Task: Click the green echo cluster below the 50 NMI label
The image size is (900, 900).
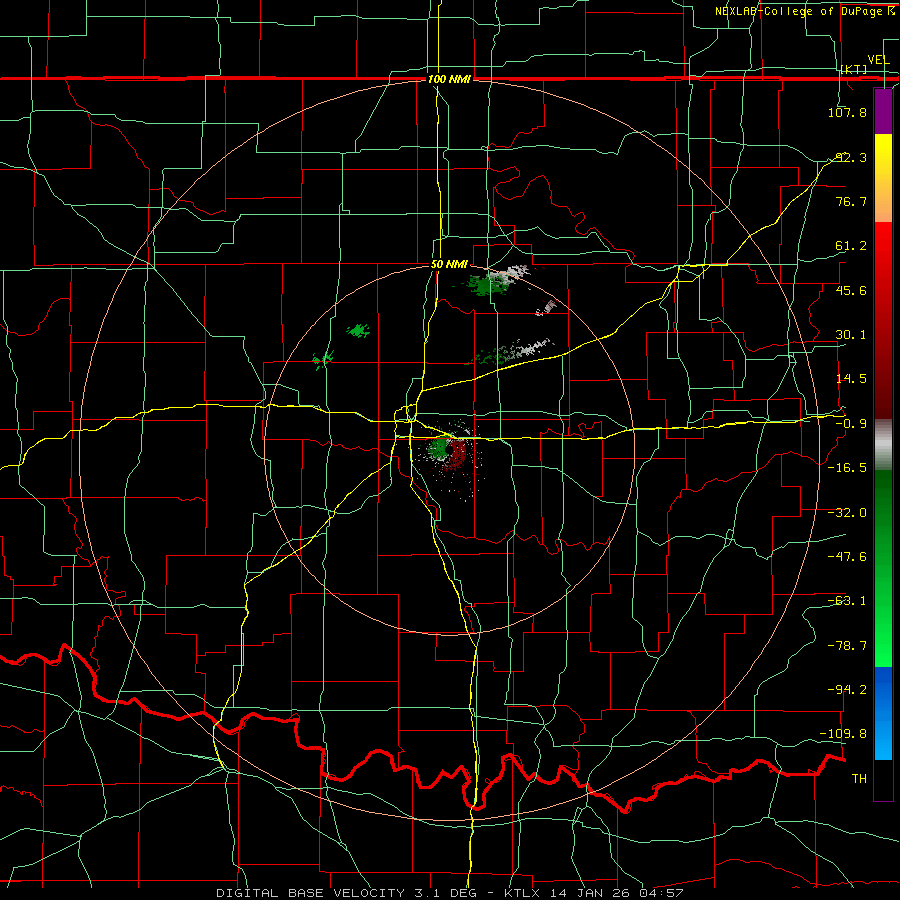Action: point(487,284)
